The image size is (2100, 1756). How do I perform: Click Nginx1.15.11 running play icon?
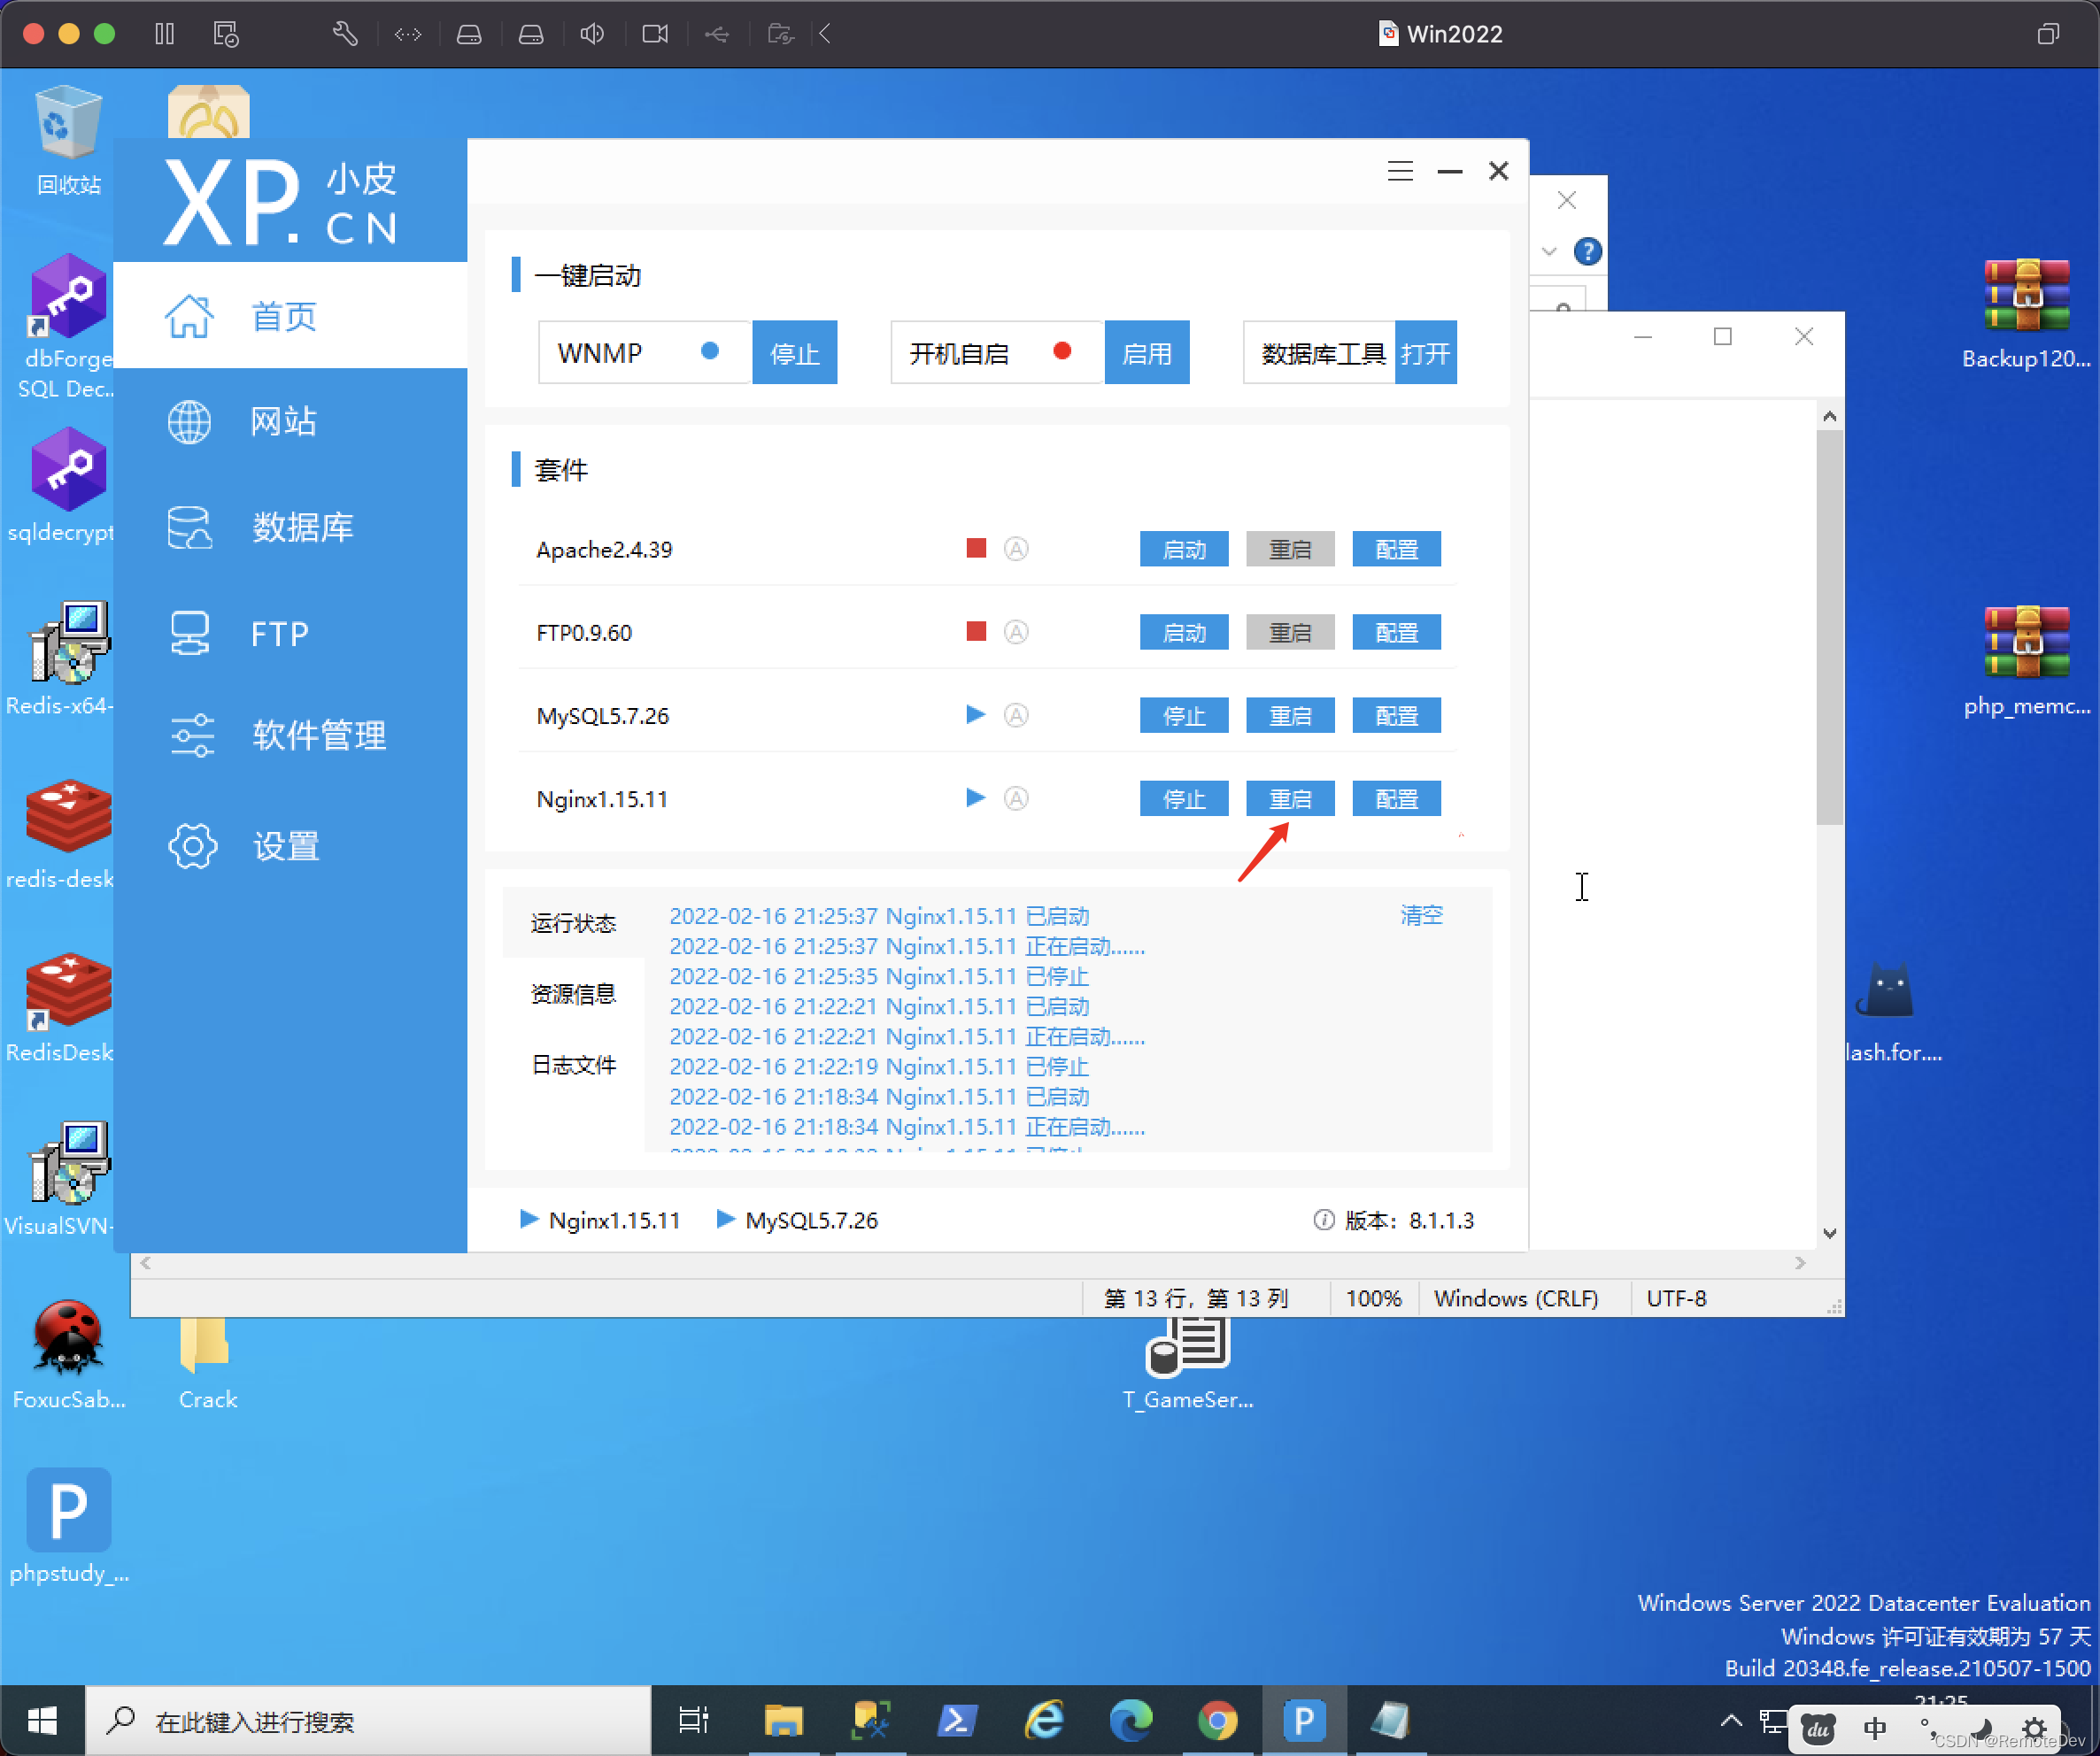(x=976, y=797)
